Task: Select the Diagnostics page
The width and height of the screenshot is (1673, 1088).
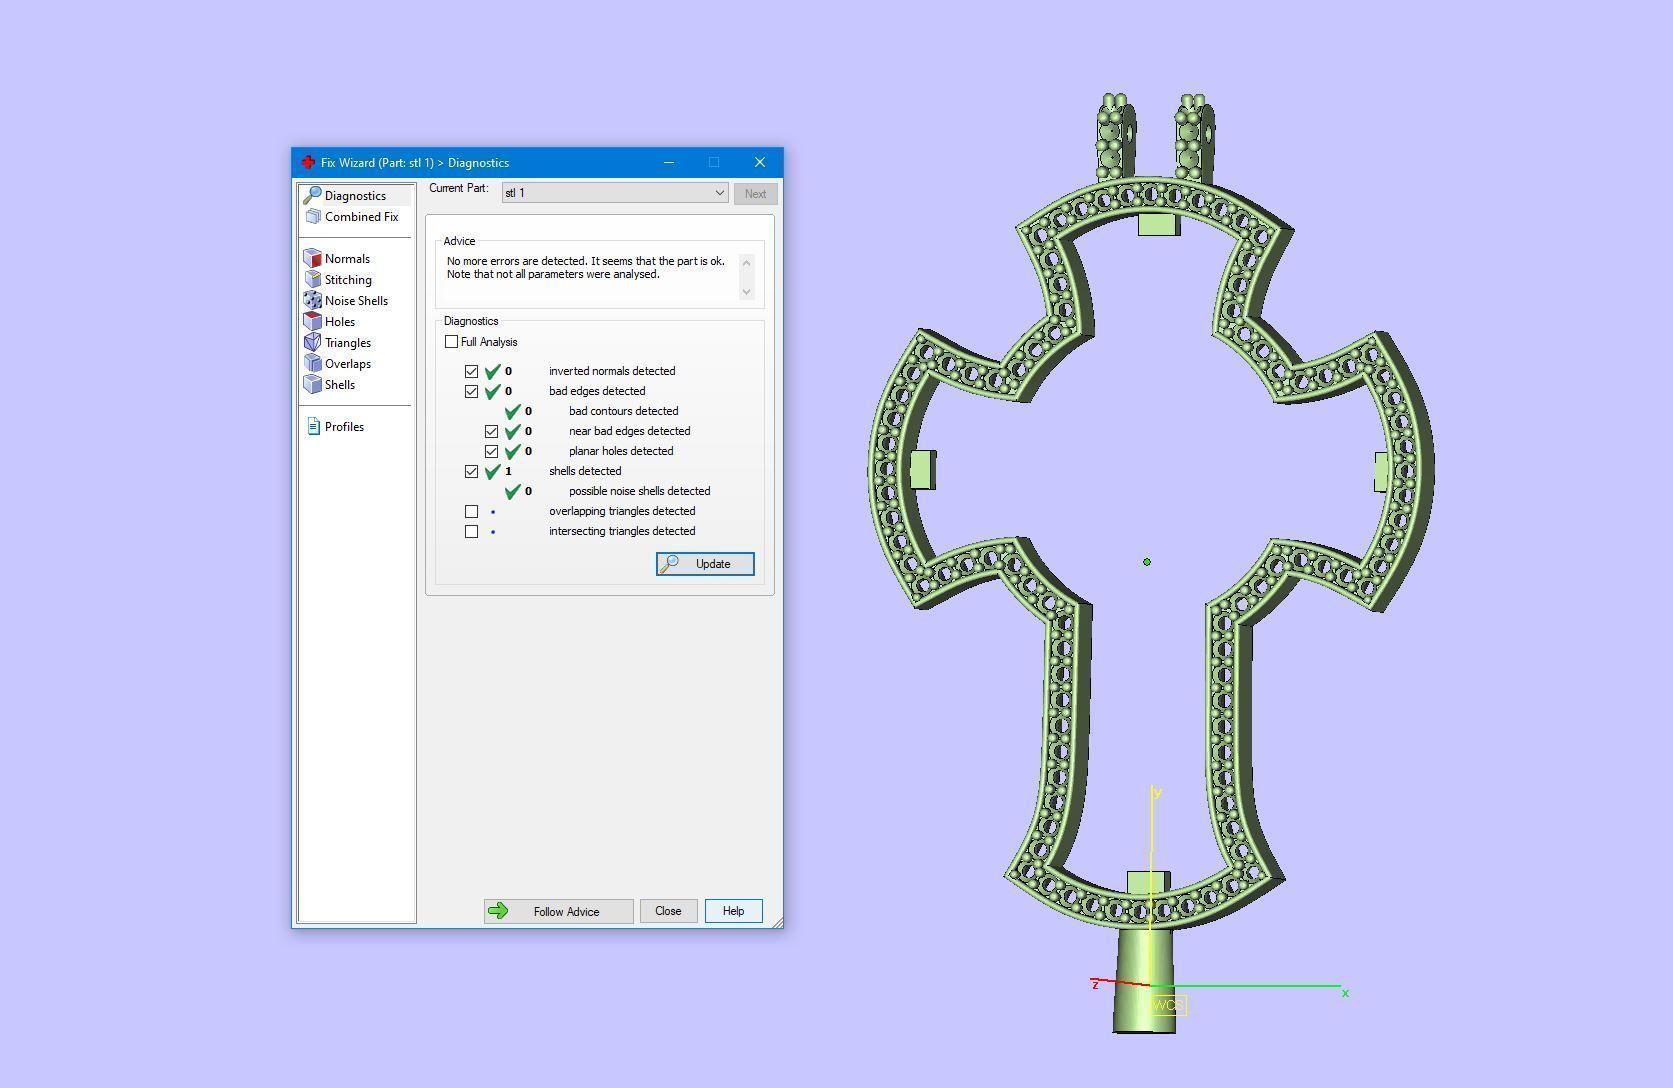Action: (x=355, y=196)
